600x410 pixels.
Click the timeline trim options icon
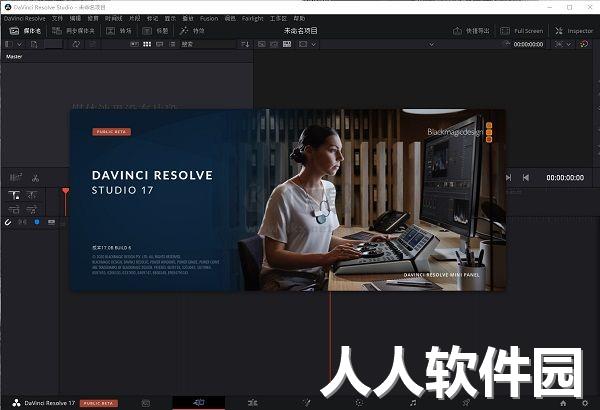pyautogui.click(x=32, y=196)
